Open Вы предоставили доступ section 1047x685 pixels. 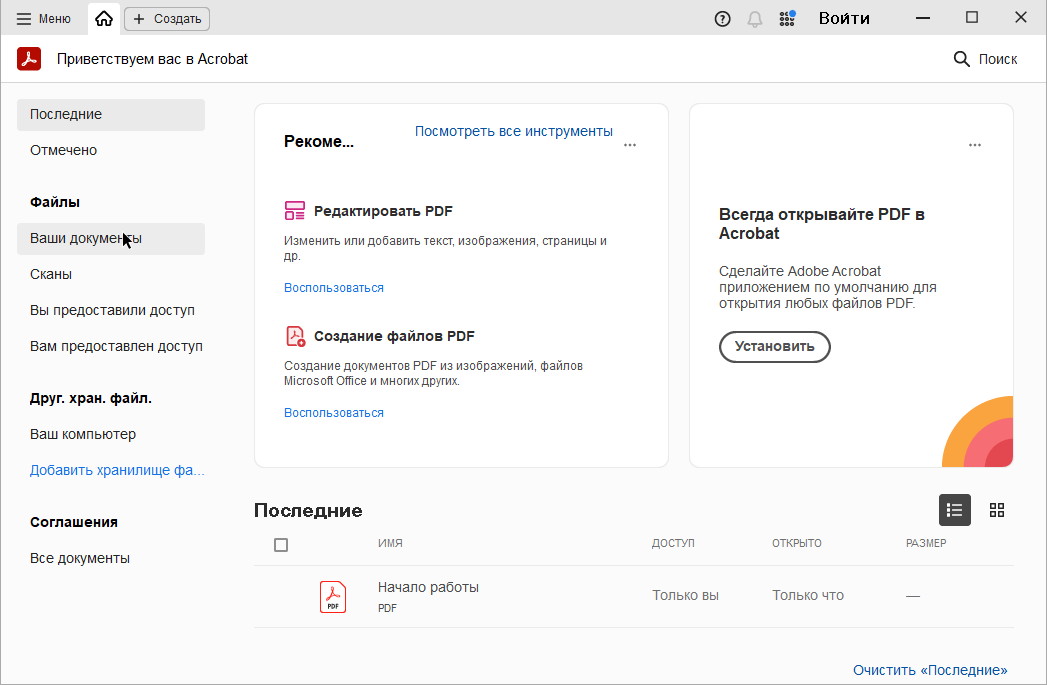click(111, 310)
